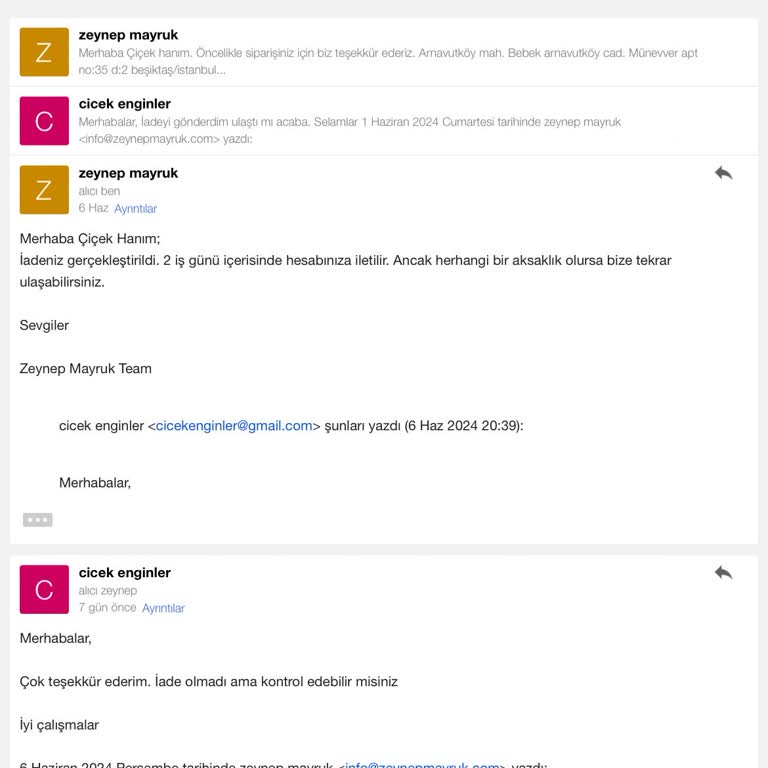Open Ayrıntılar next to 6 Haz
This screenshot has height=768, width=768.
tap(135, 209)
